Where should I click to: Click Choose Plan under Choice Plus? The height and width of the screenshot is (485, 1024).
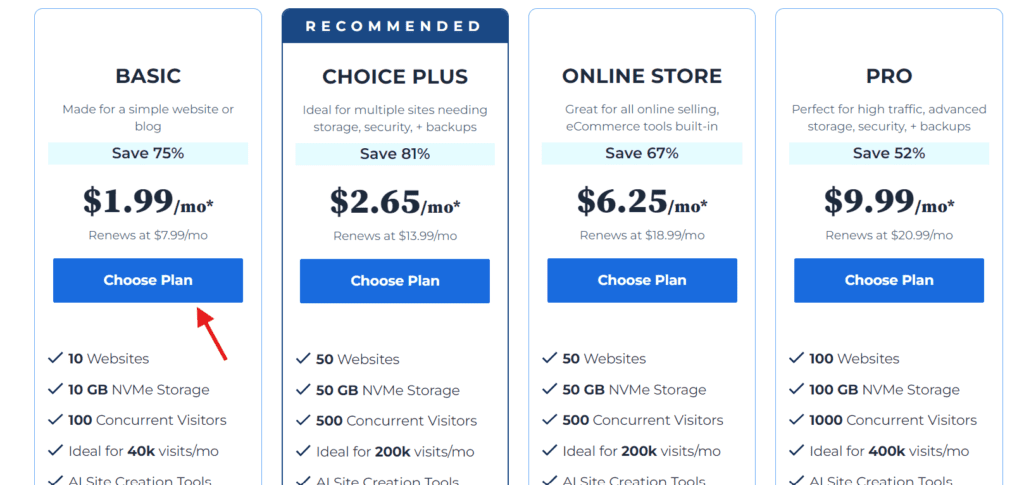click(394, 281)
